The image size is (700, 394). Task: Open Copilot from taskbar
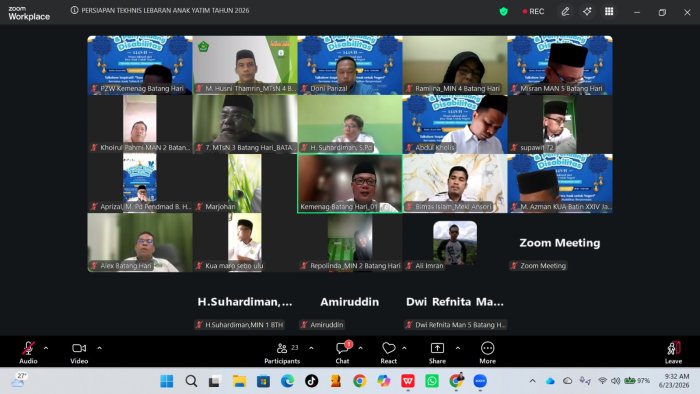tap(383, 381)
